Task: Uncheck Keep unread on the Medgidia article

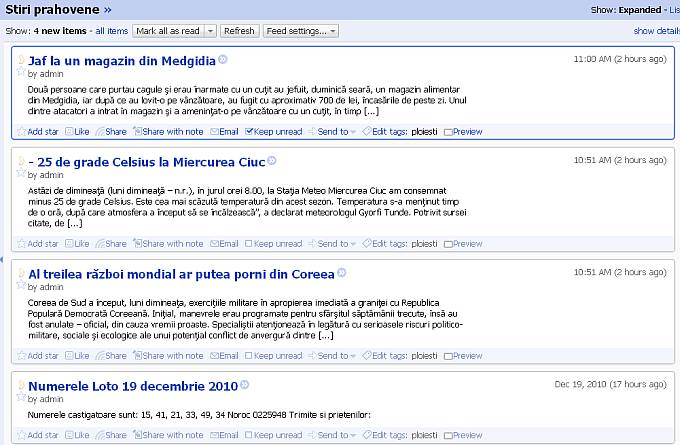Action: click(250, 132)
